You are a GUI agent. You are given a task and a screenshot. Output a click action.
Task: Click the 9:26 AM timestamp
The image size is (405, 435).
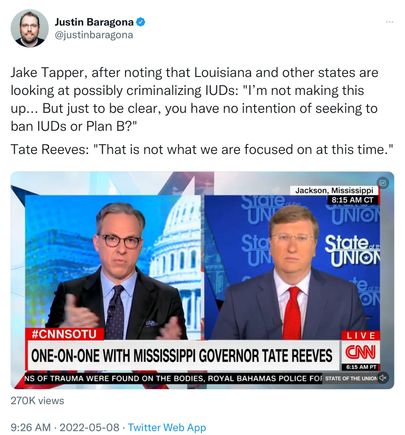[x=31, y=427]
